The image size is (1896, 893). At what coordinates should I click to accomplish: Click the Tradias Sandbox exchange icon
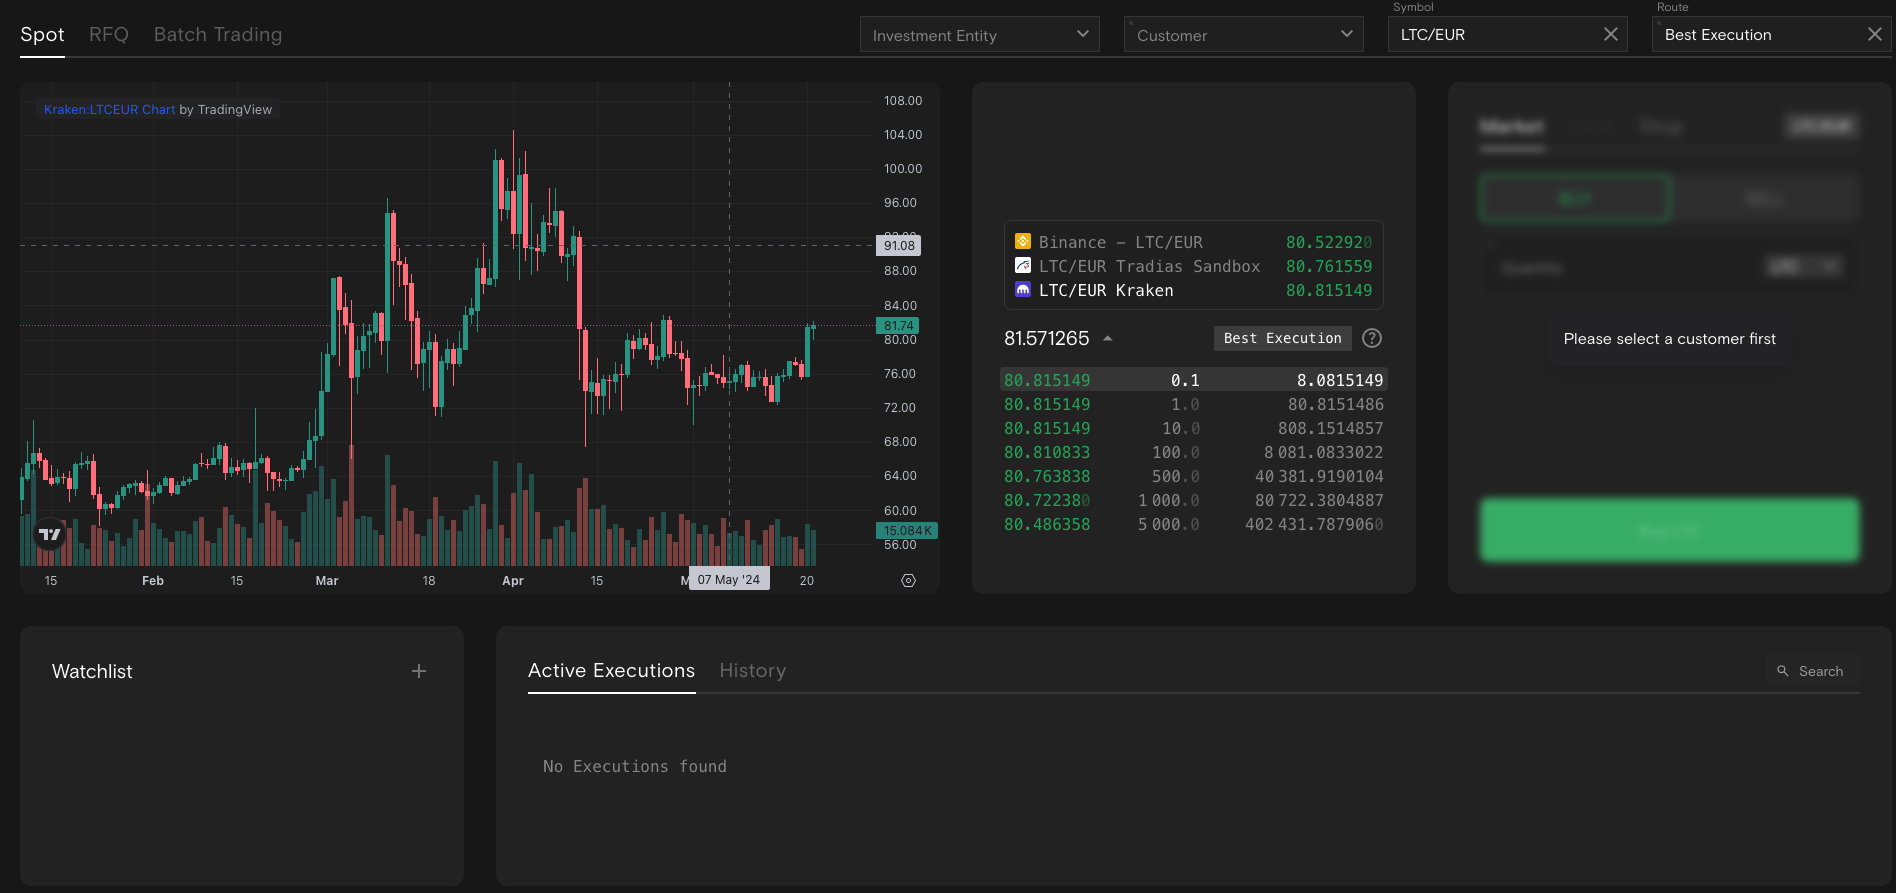pyautogui.click(x=1023, y=266)
